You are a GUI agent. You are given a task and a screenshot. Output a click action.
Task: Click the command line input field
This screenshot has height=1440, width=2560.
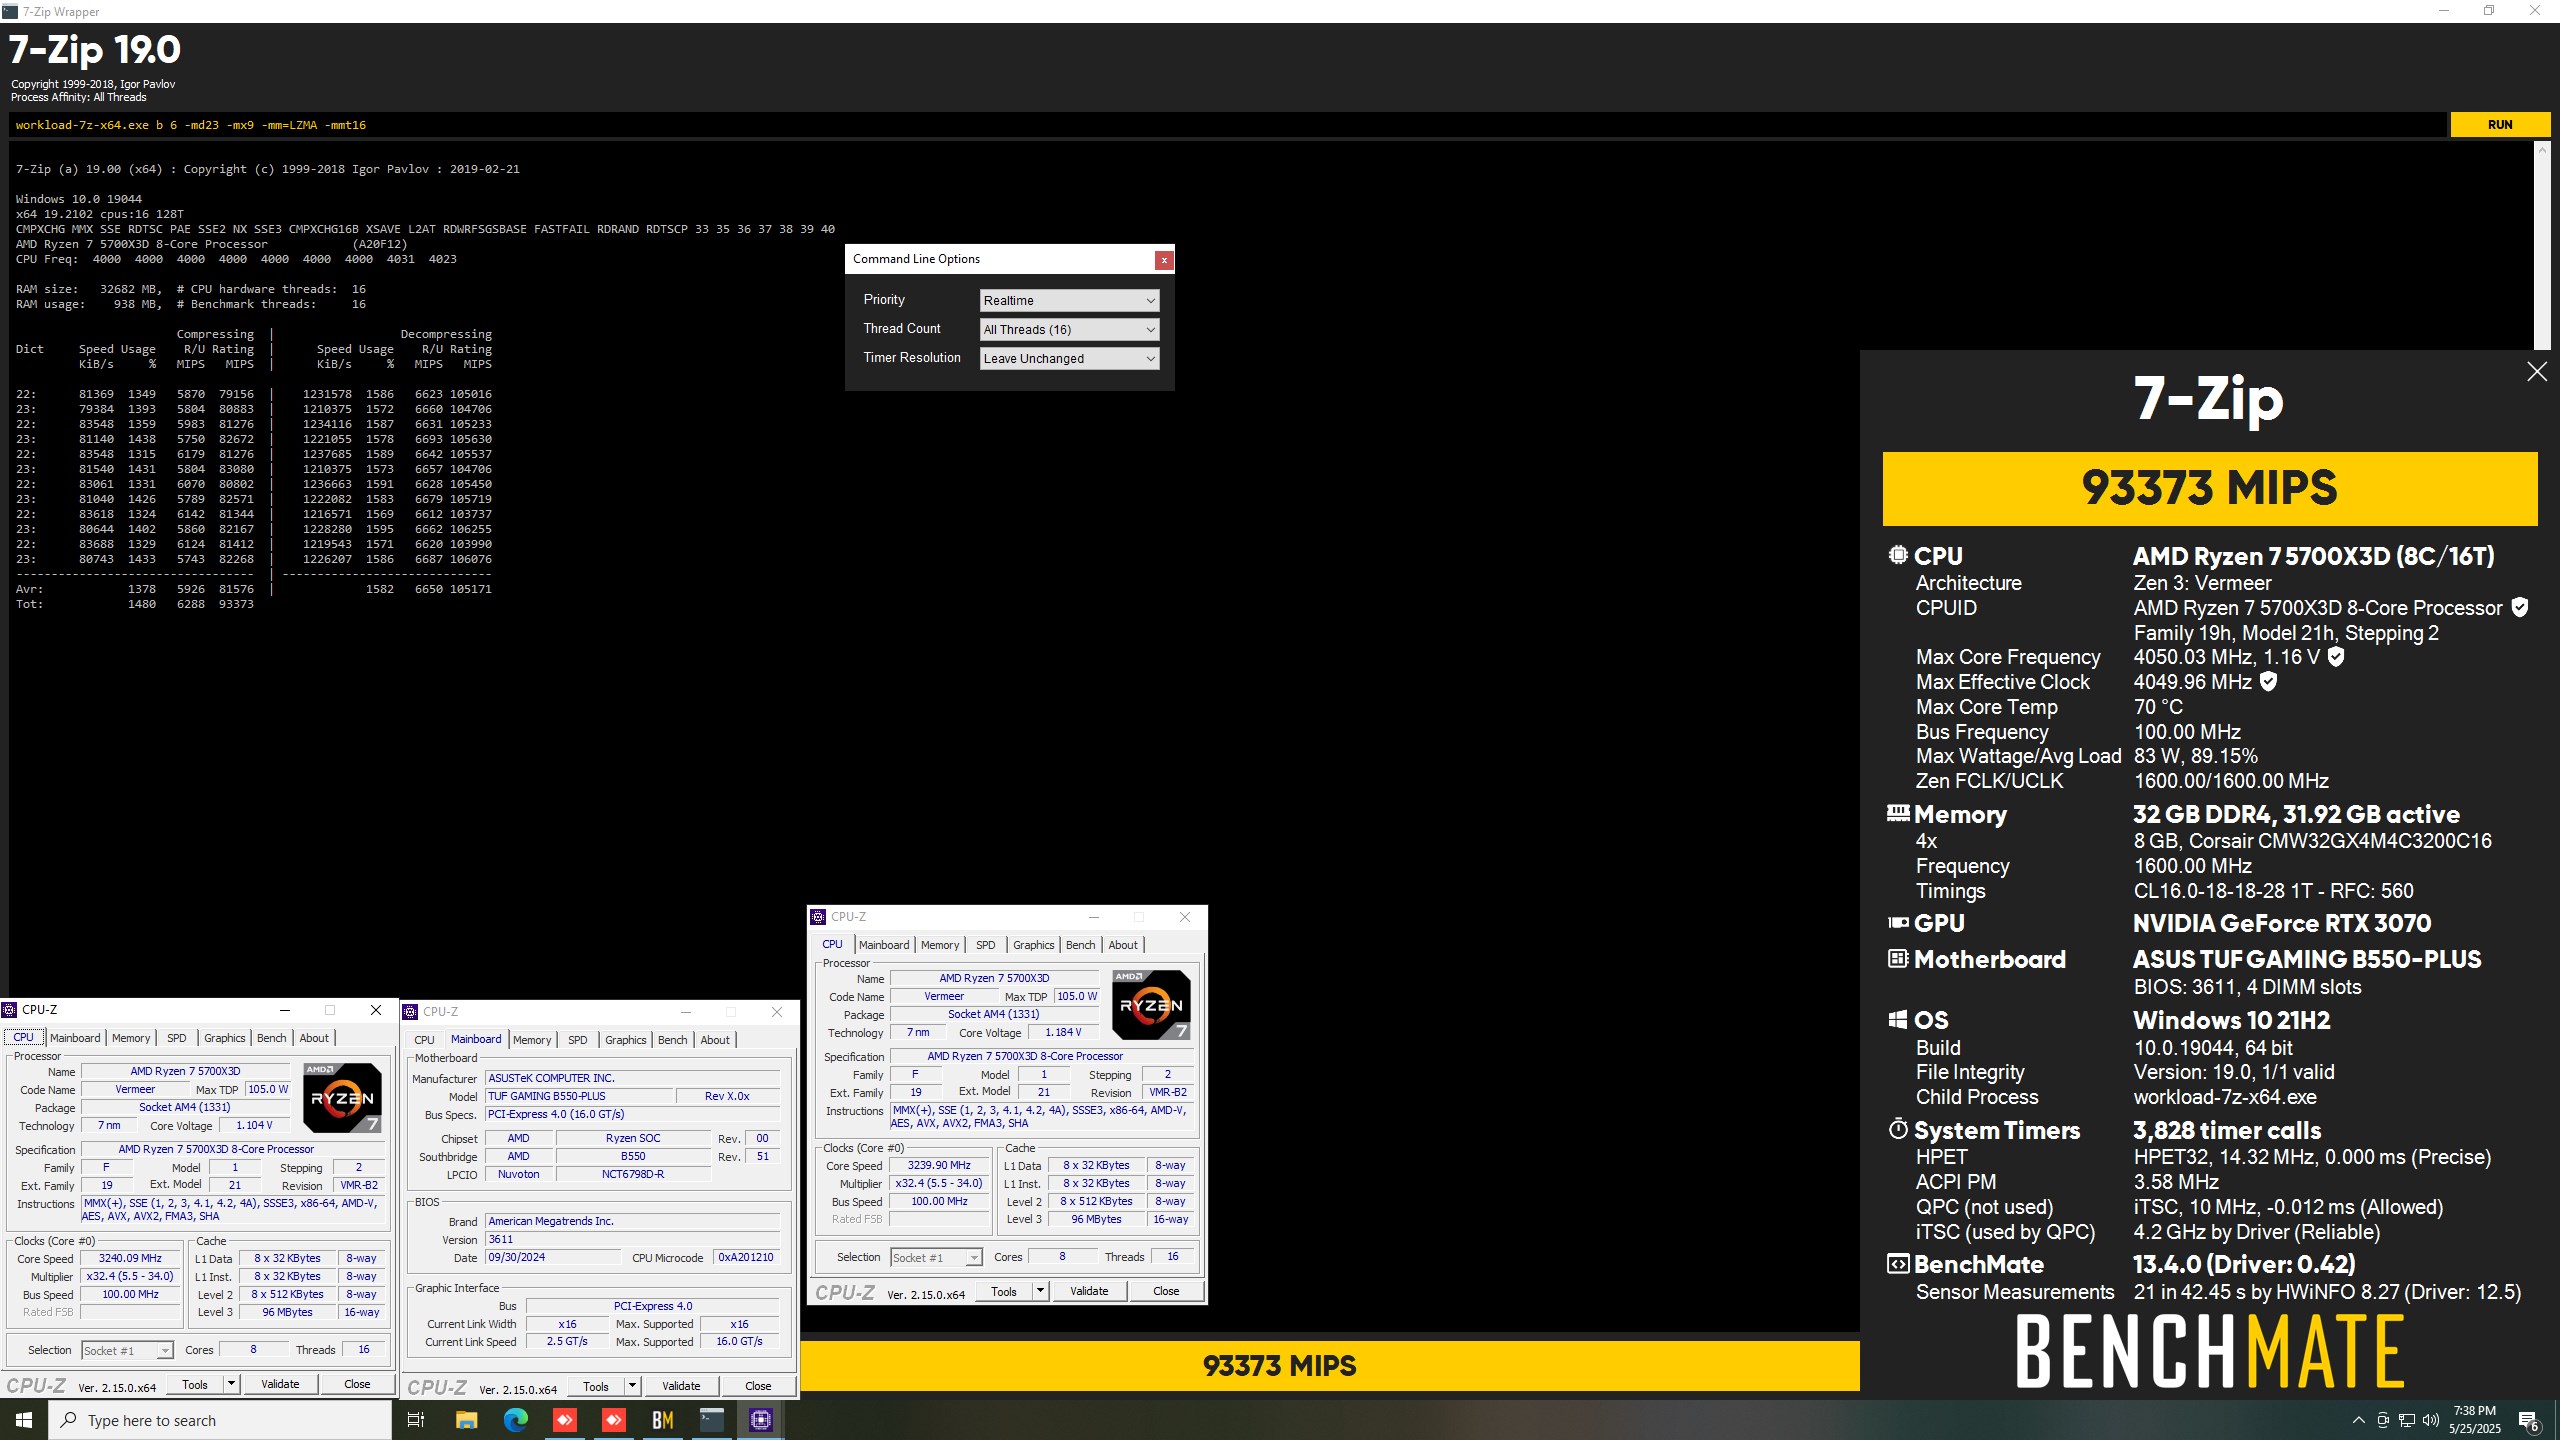coord(1228,125)
